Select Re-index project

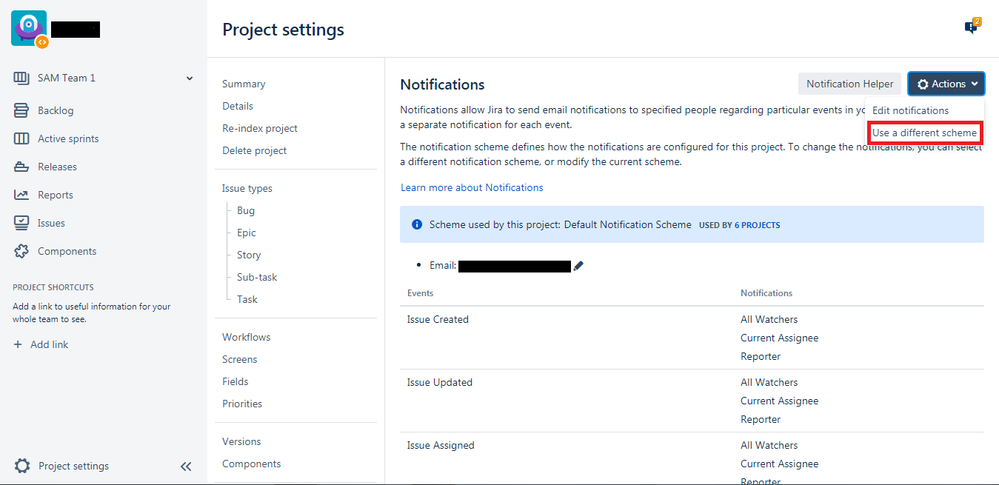point(260,129)
